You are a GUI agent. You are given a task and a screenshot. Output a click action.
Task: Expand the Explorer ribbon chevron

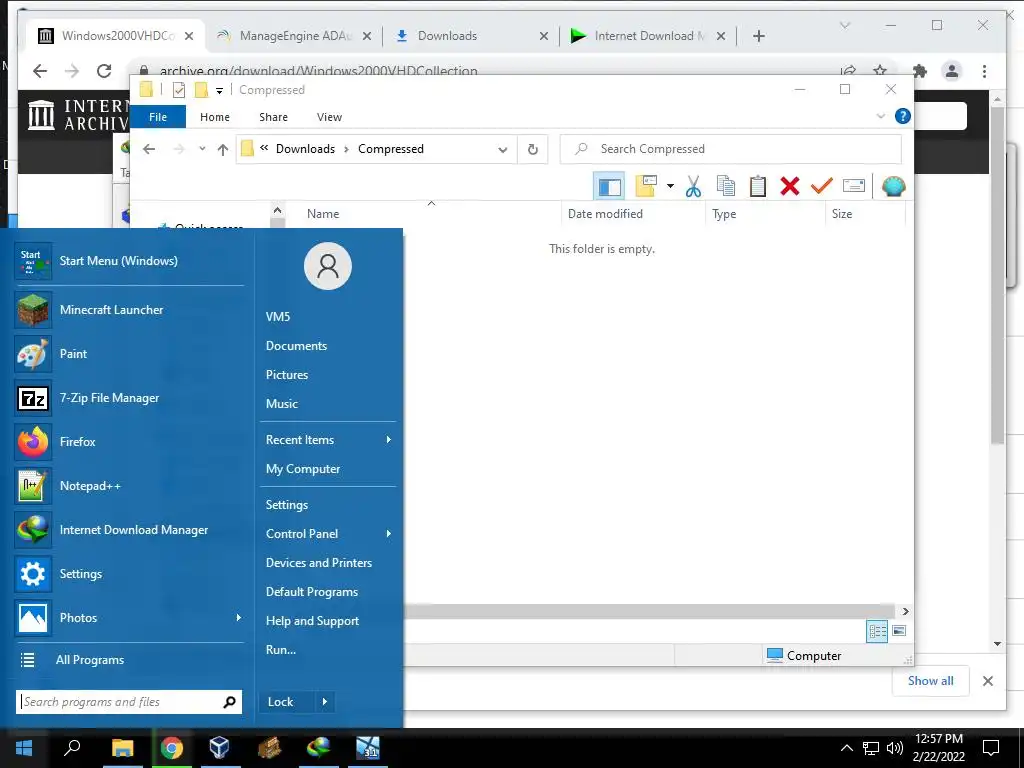(x=880, y=116)
